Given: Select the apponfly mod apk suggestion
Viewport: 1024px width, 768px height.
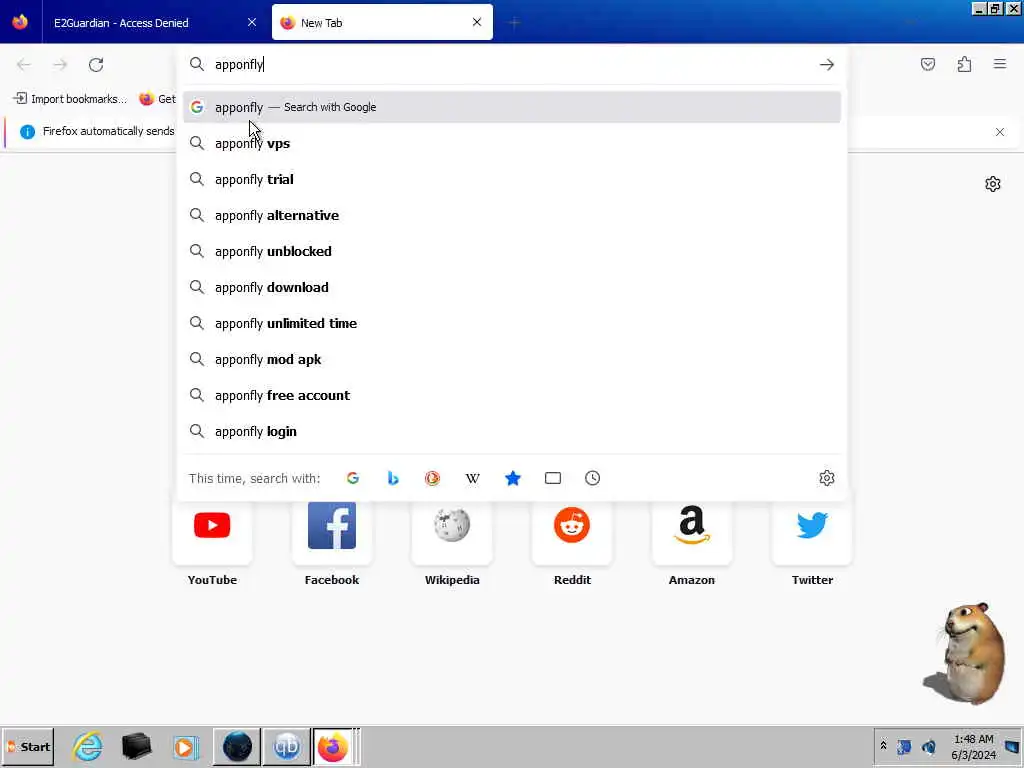Looking at the screenshot, I should click(512, 359).
